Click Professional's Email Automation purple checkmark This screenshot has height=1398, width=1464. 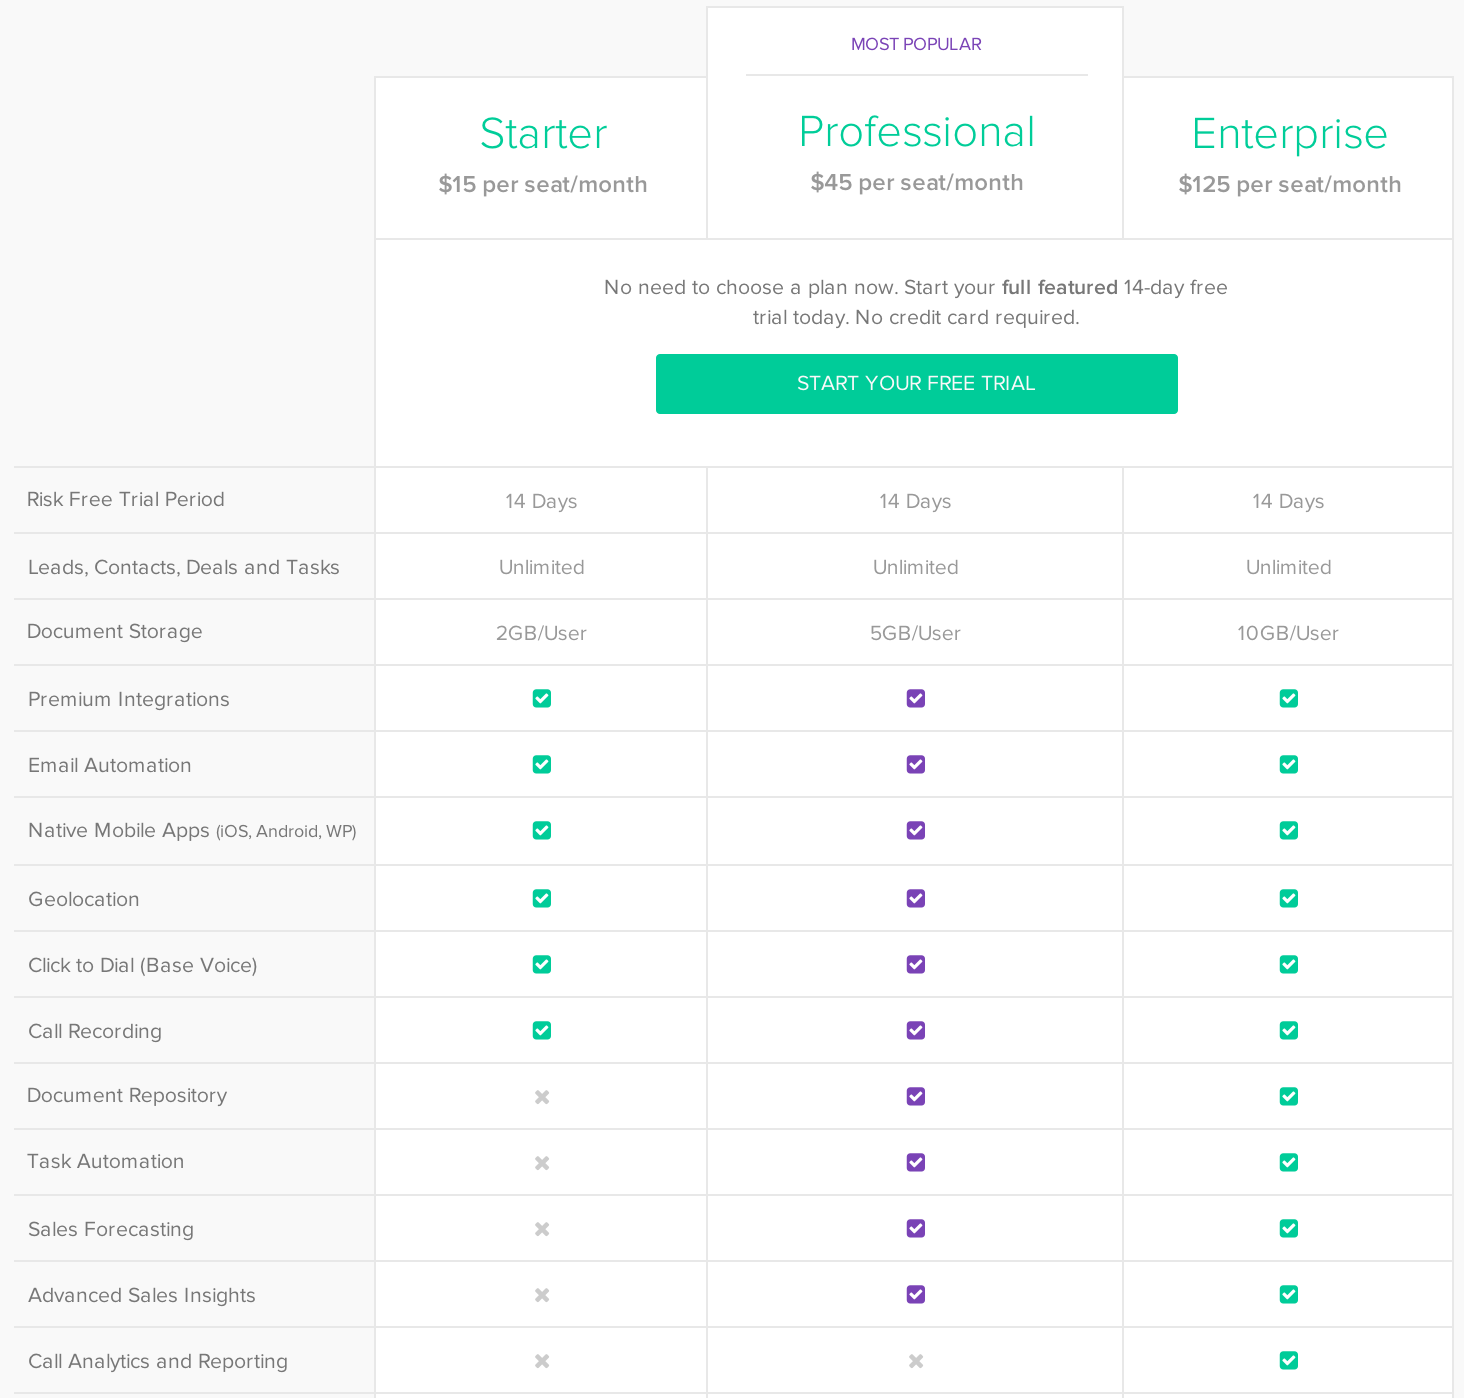click(916, 764)
